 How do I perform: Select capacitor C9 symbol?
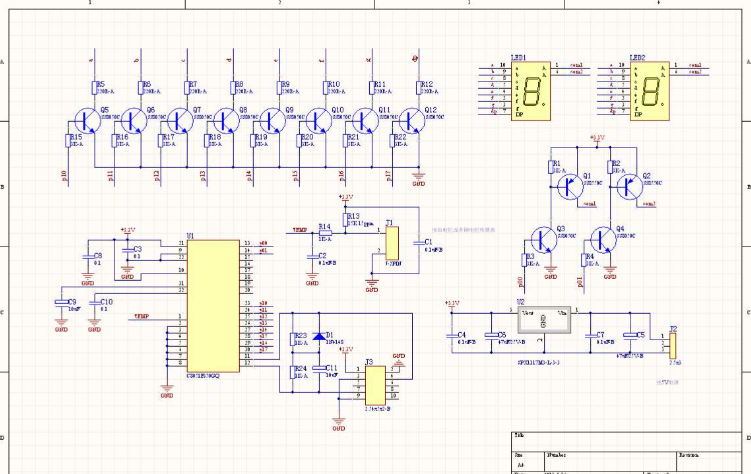tap(61, 303)
